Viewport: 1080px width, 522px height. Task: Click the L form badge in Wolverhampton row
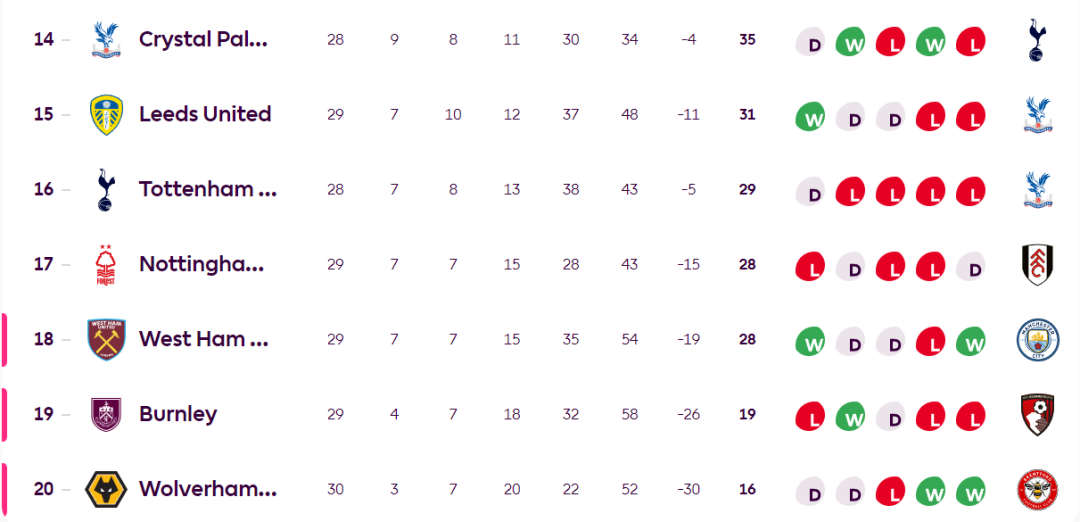click(891, 490)
